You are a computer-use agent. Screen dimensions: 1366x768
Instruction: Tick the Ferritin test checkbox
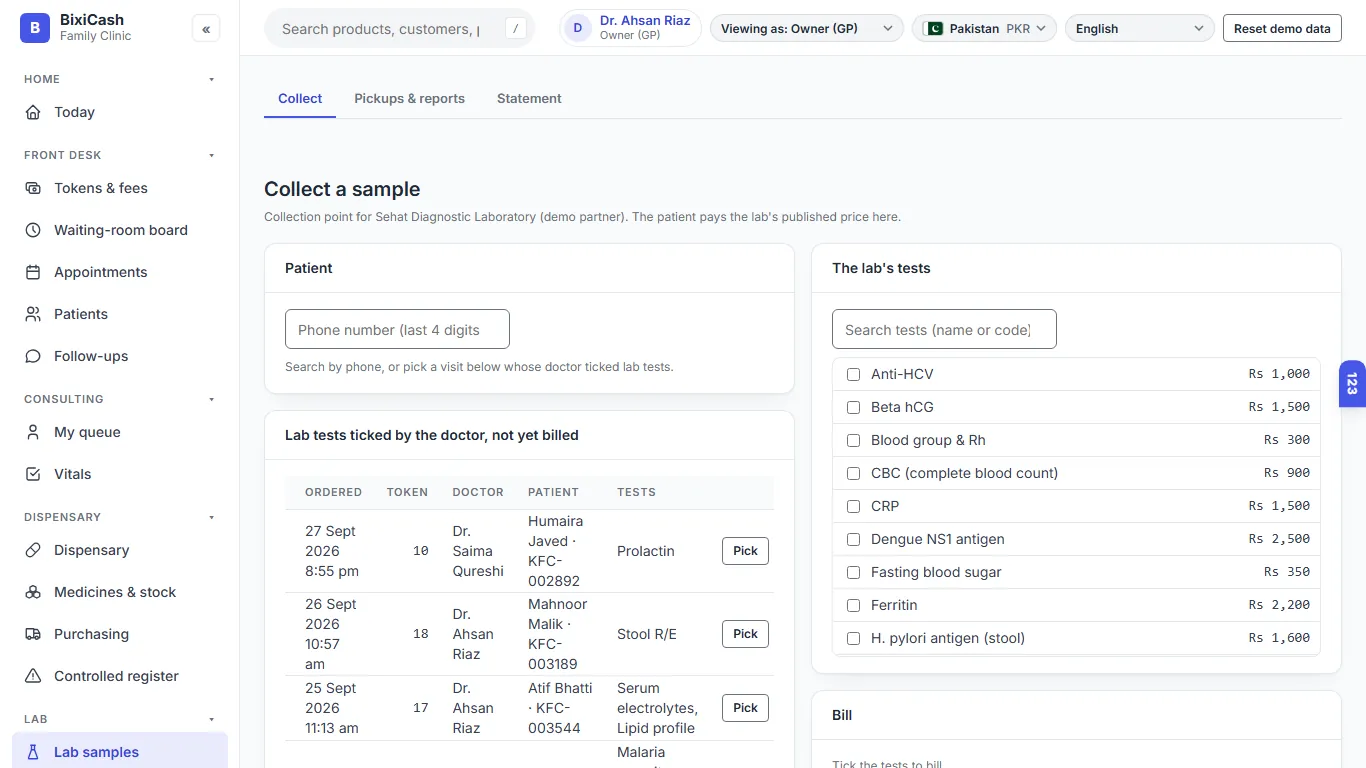[x=853, y=605]
